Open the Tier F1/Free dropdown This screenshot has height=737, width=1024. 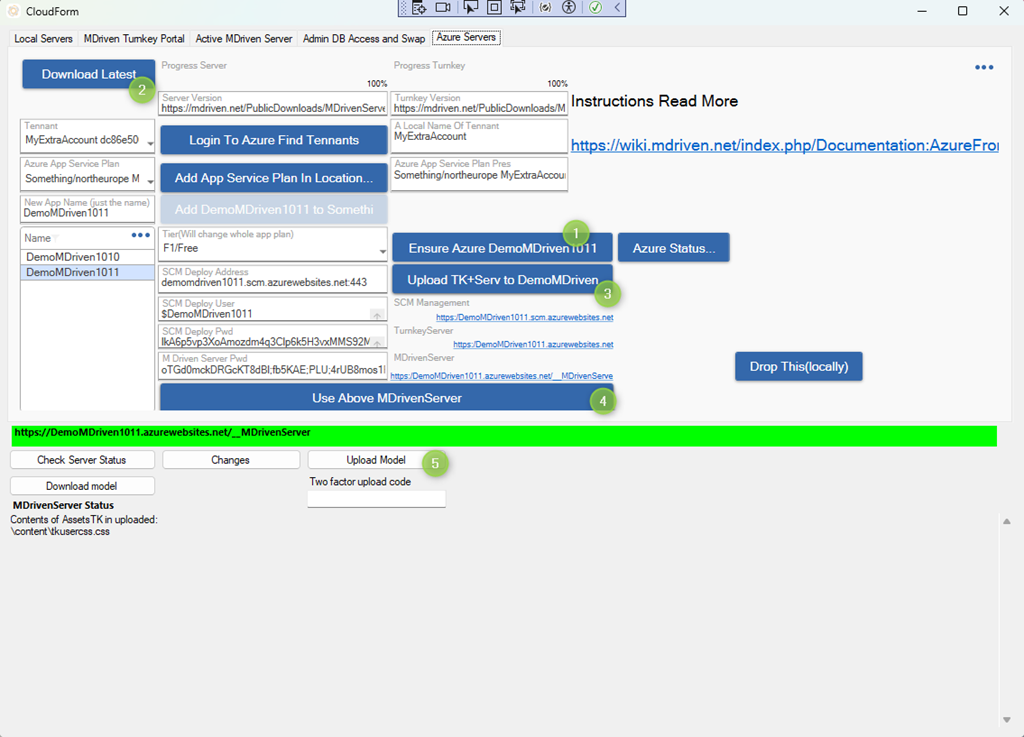click(x=383, y=251)
